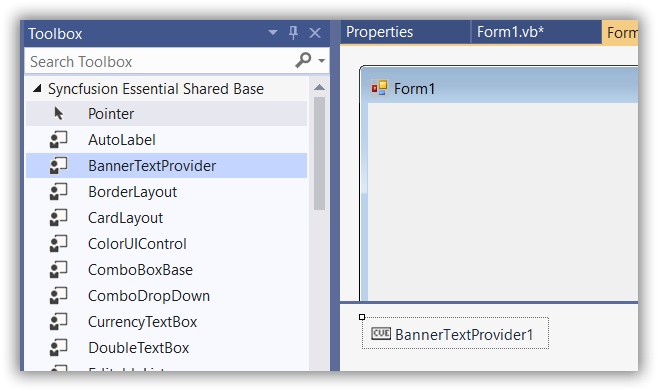Select the Pointer tool icon

[x=59, y=114]
